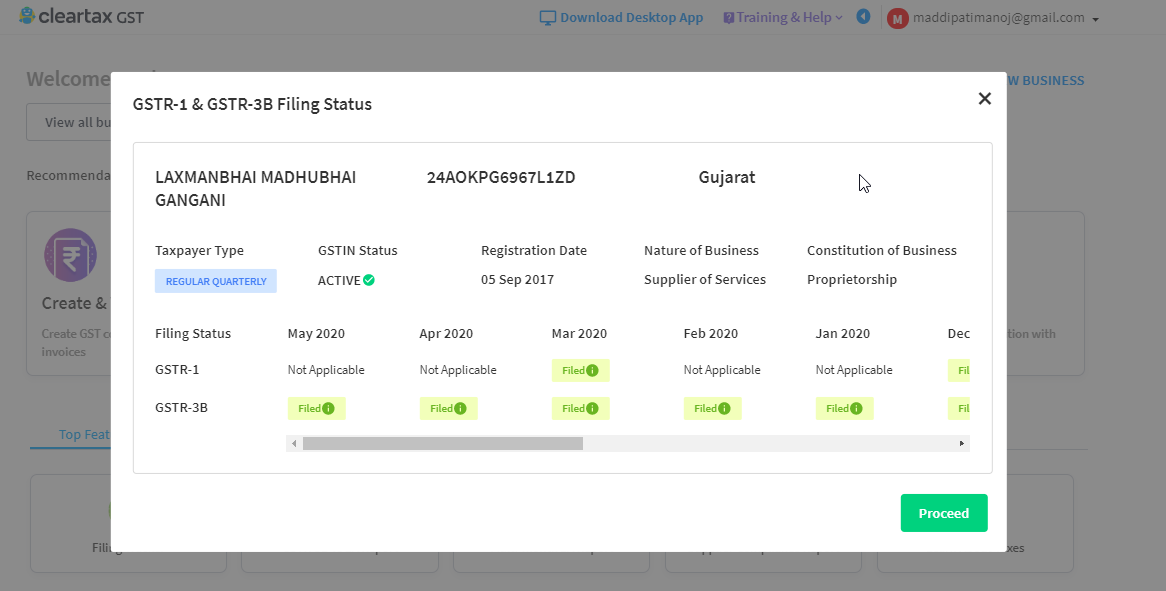Click info icon on Feb 2020 GSTR-3B Filed badge
This screenshot has width=1166, height=591.
pos(726,408)
